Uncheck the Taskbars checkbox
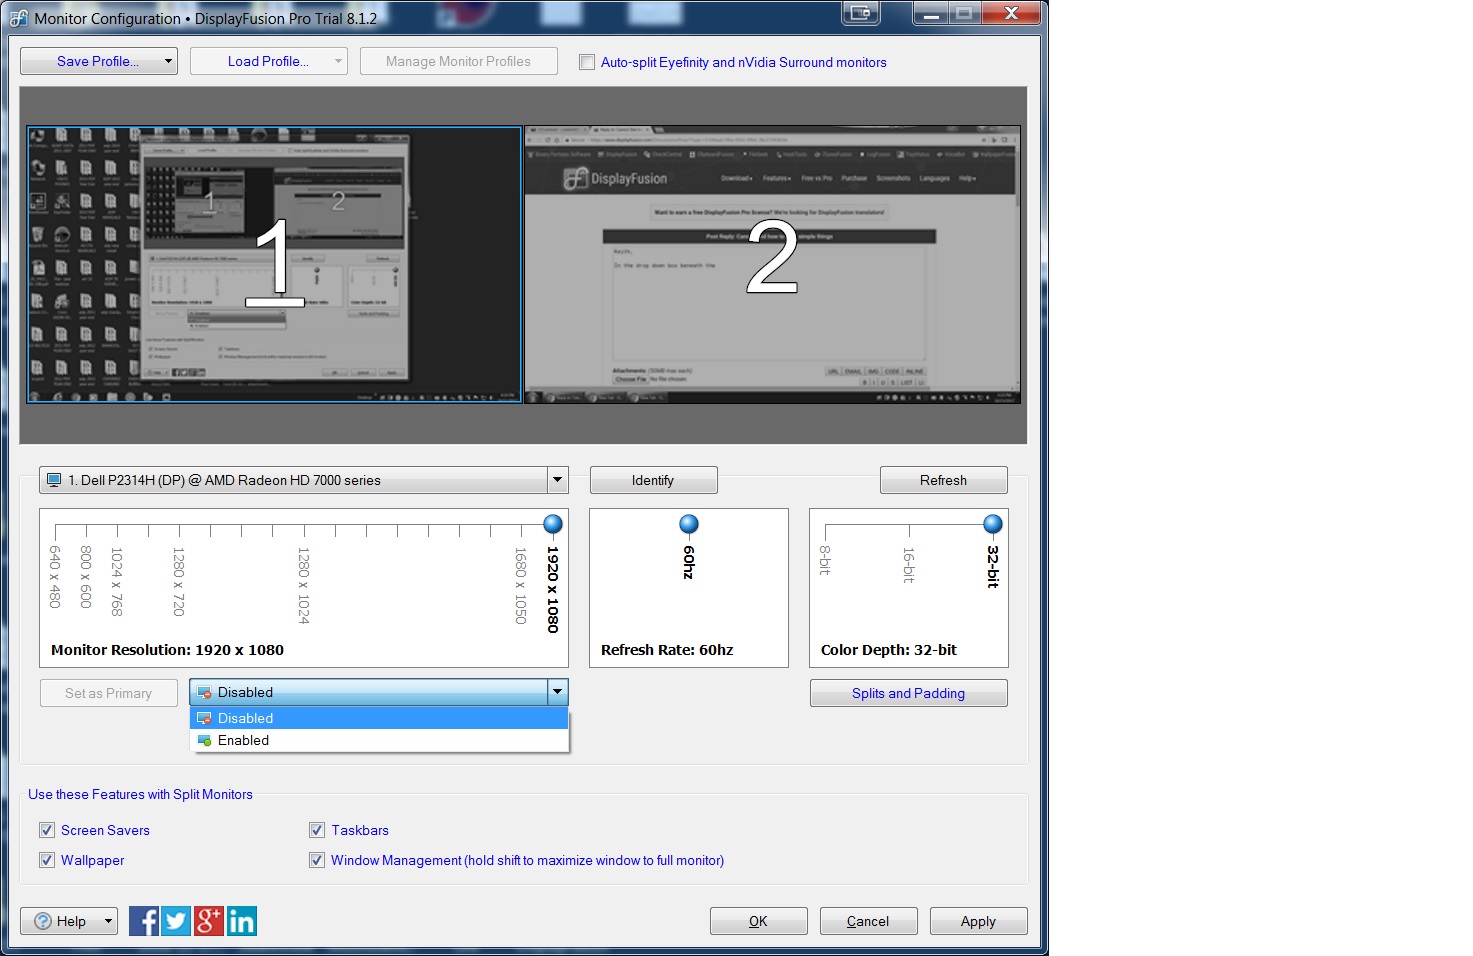Viewport: 1473px width, 956px height. [317, 830]
